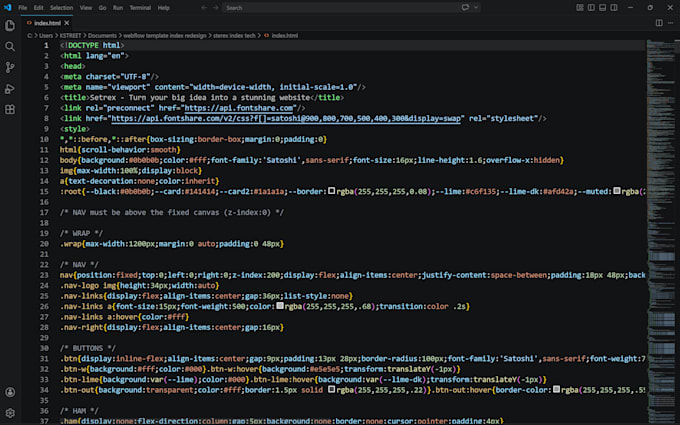Toggle the bottom panel
Image resolution: width=680 pixels, height=425 pixels.
[x=602, y=7]
